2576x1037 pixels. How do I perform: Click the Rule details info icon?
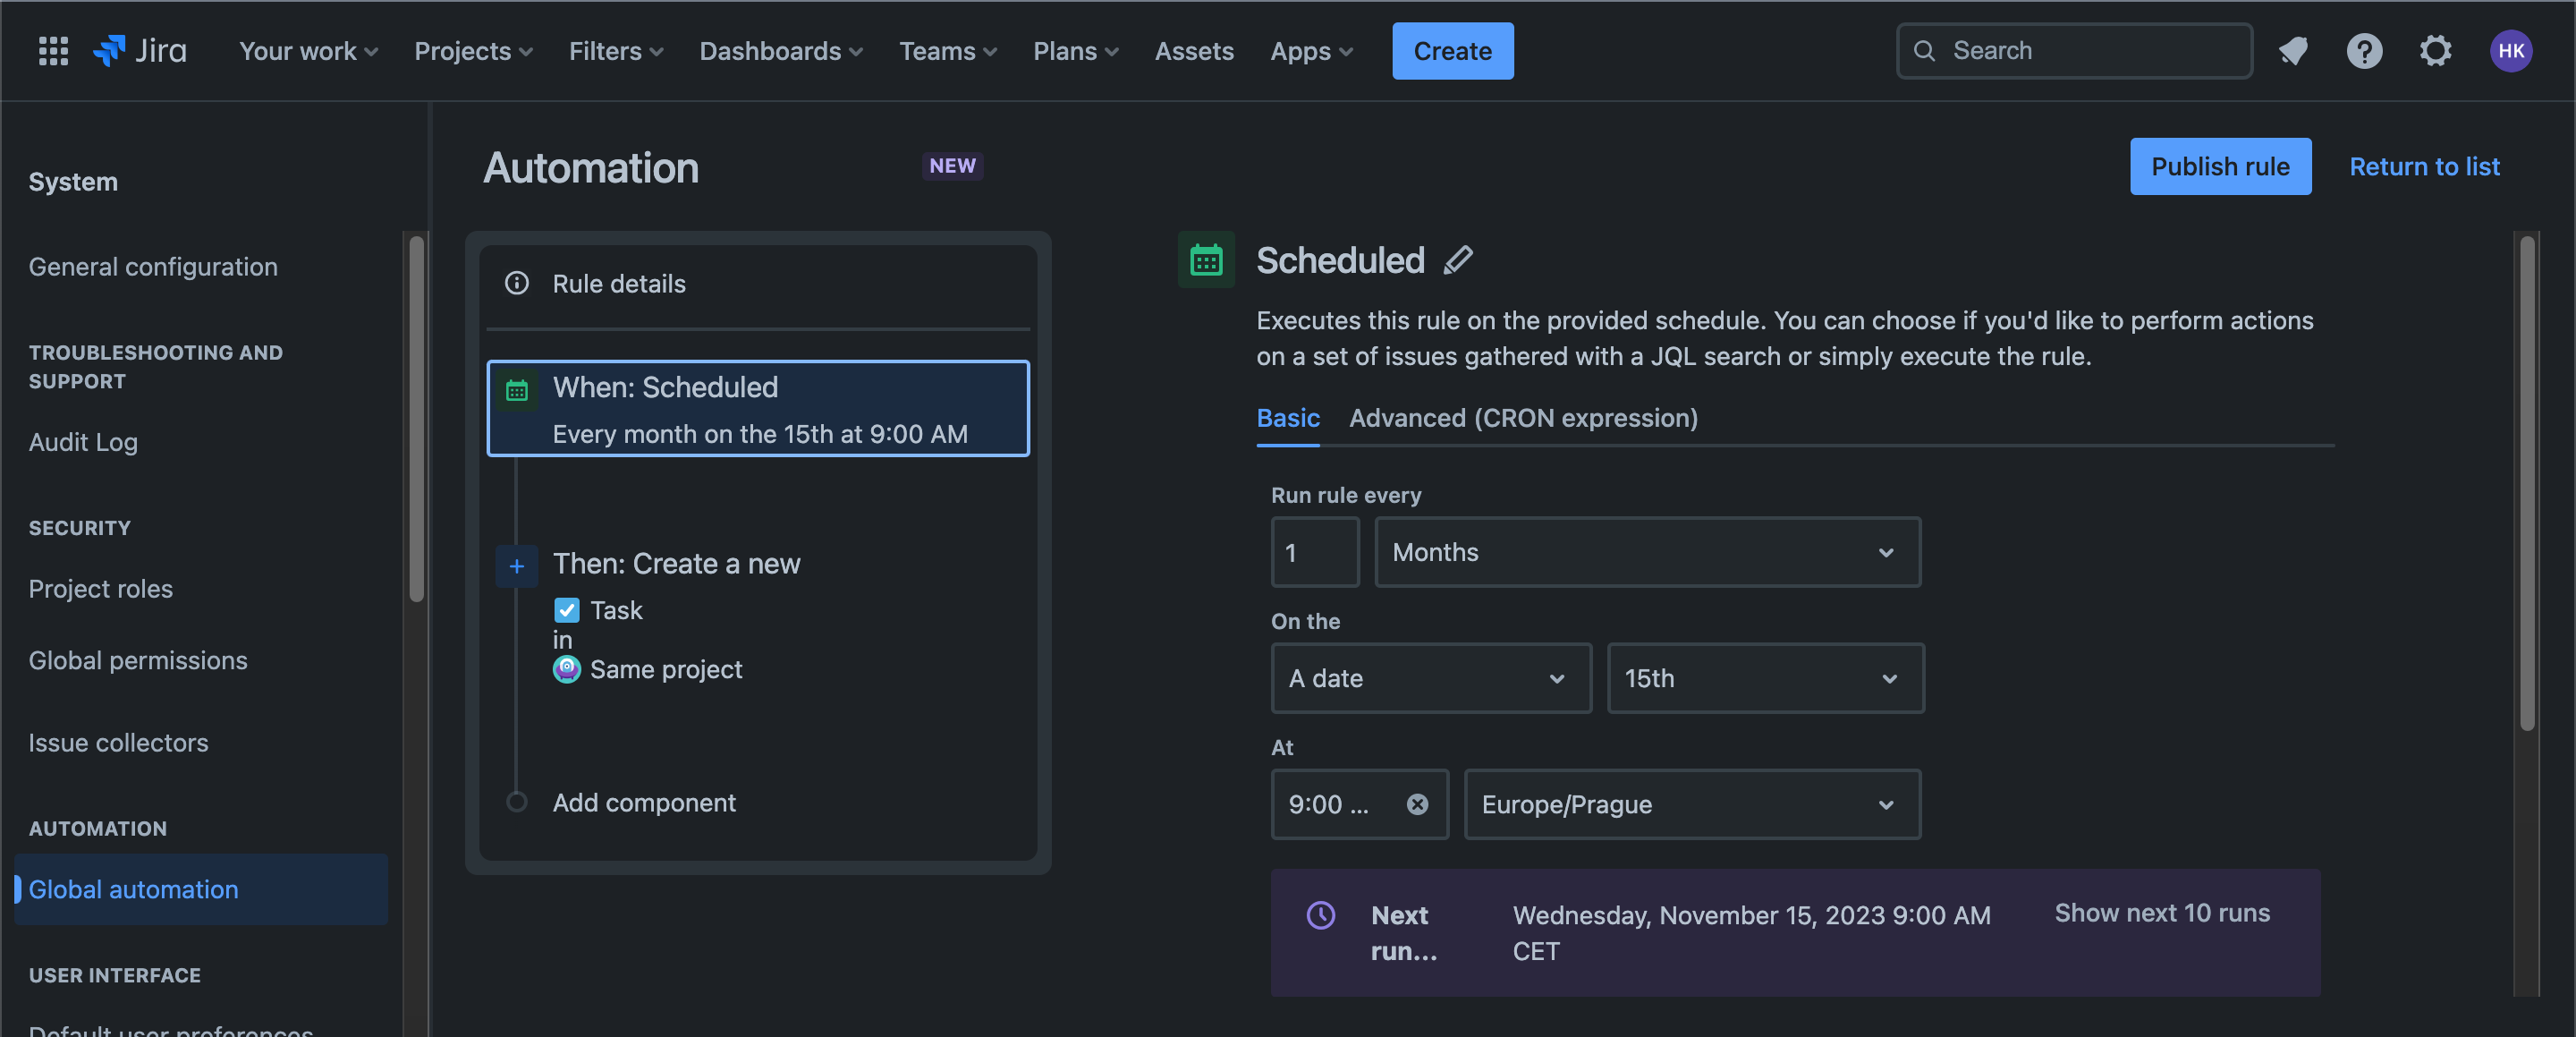point(517,283)
